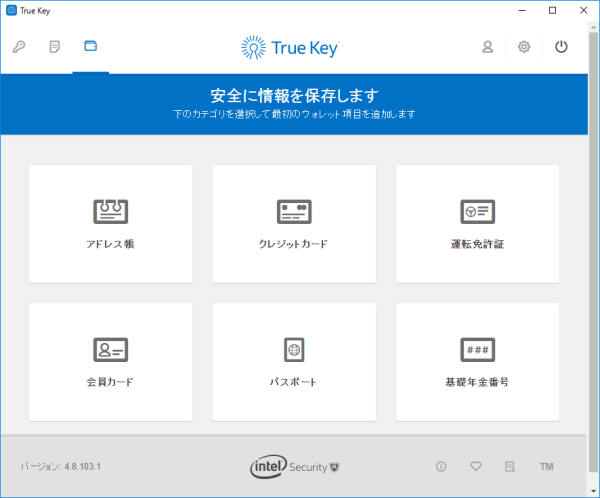Click heading 安全に情報を保存します
The width and height of the screenshot is (600, 498).
tap(295, 96)
